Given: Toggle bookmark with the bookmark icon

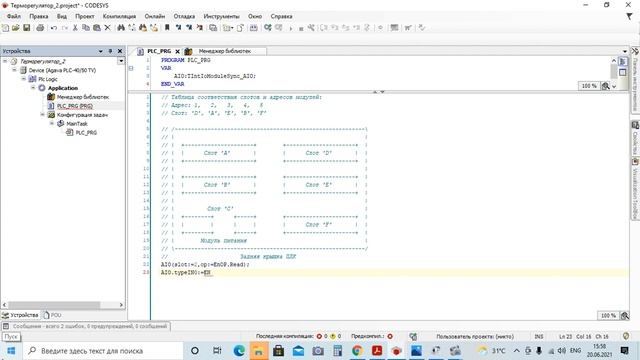Looking at the screenshot, I should click(167, 28).
